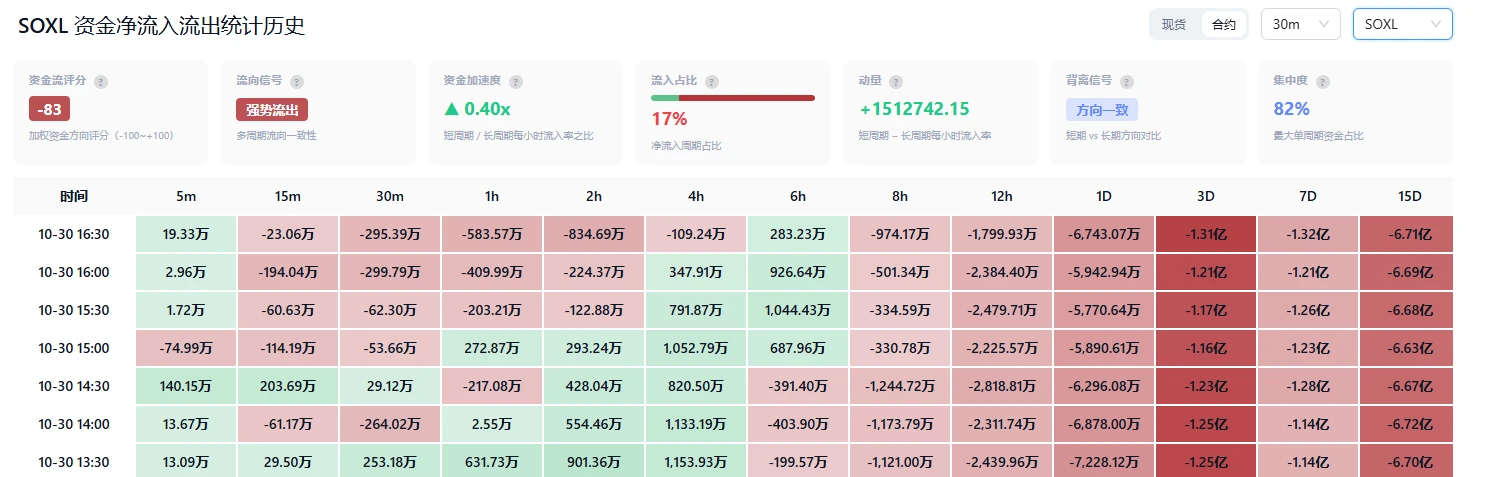Select the 10-30 13:30 time row
Image resolution: width=1489 pixels, height=477 pixels.
[x=733, y=462]
